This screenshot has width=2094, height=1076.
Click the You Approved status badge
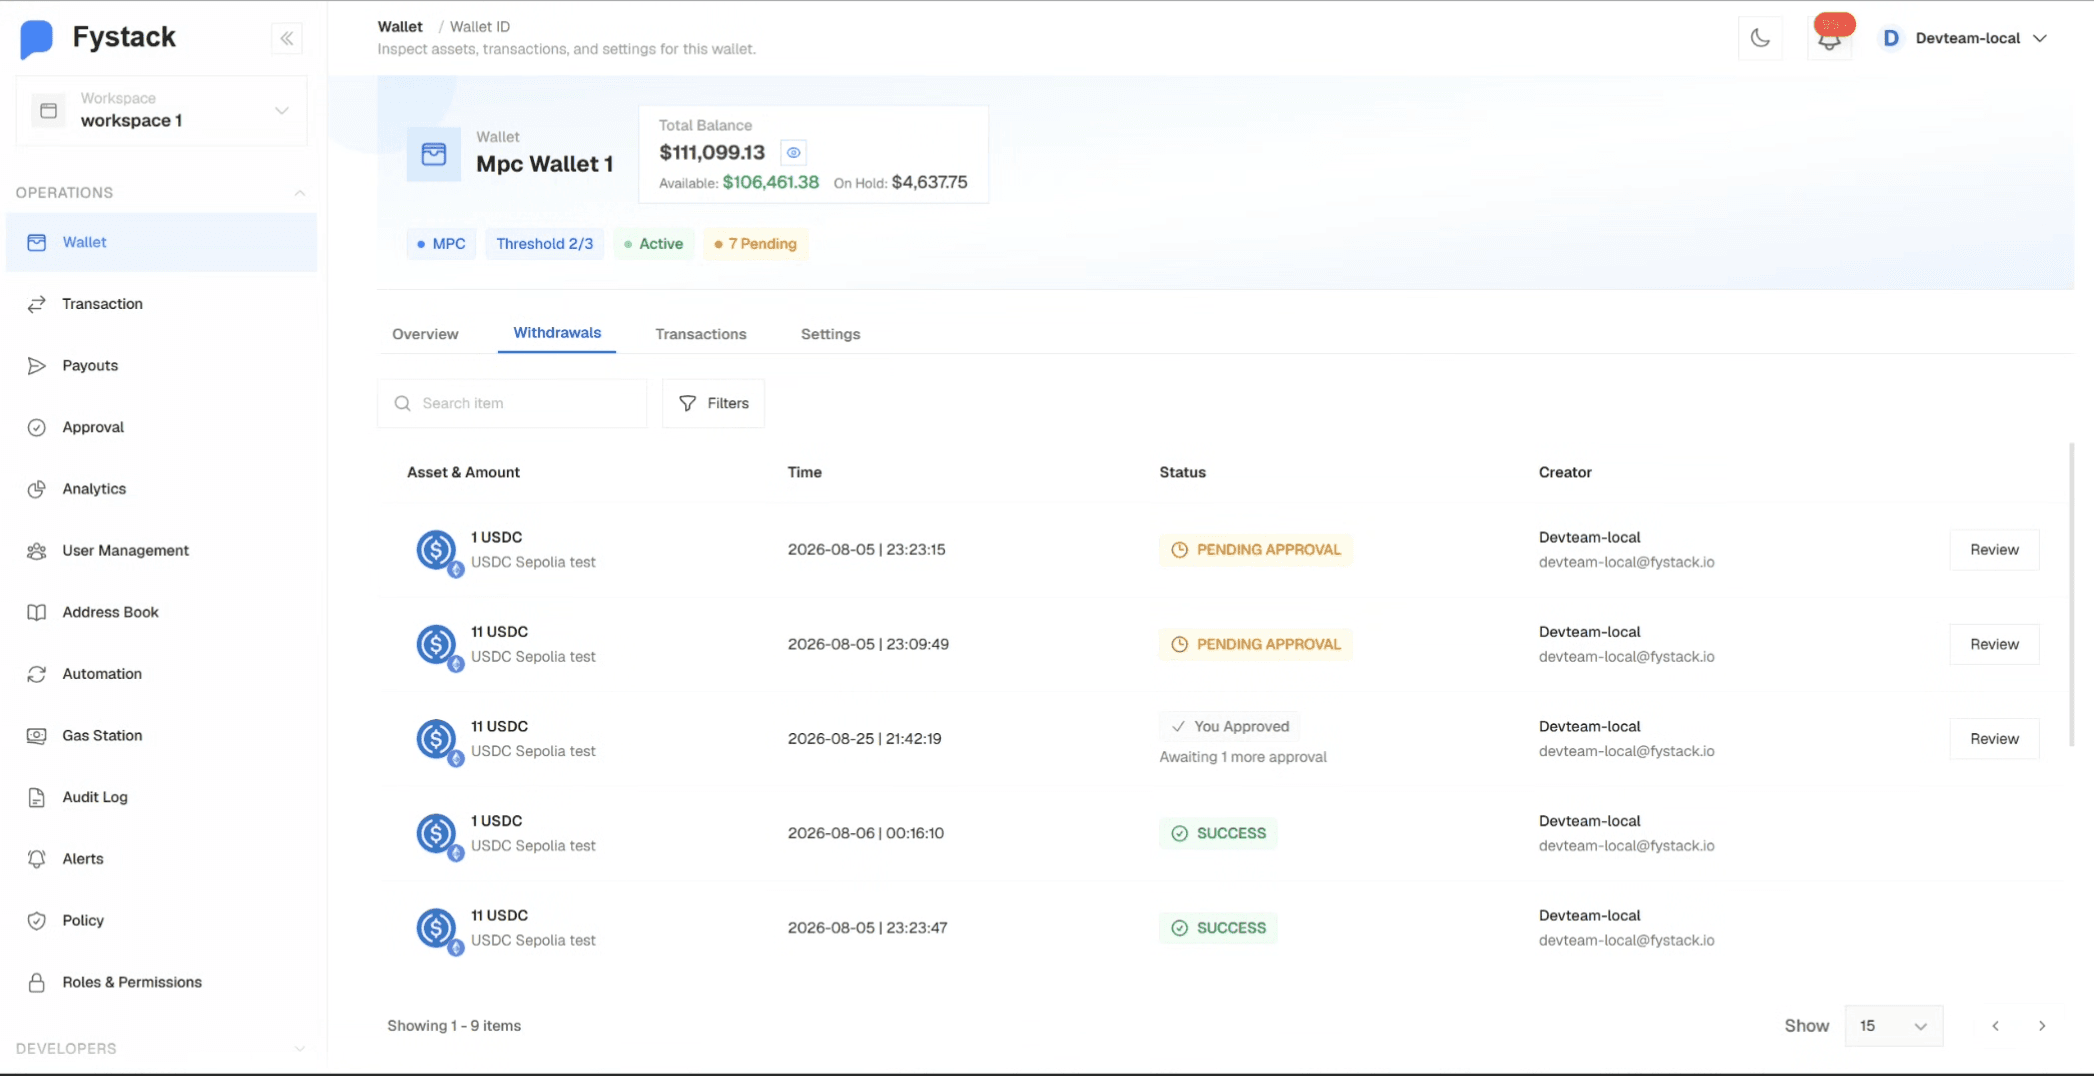[1230, 727]
